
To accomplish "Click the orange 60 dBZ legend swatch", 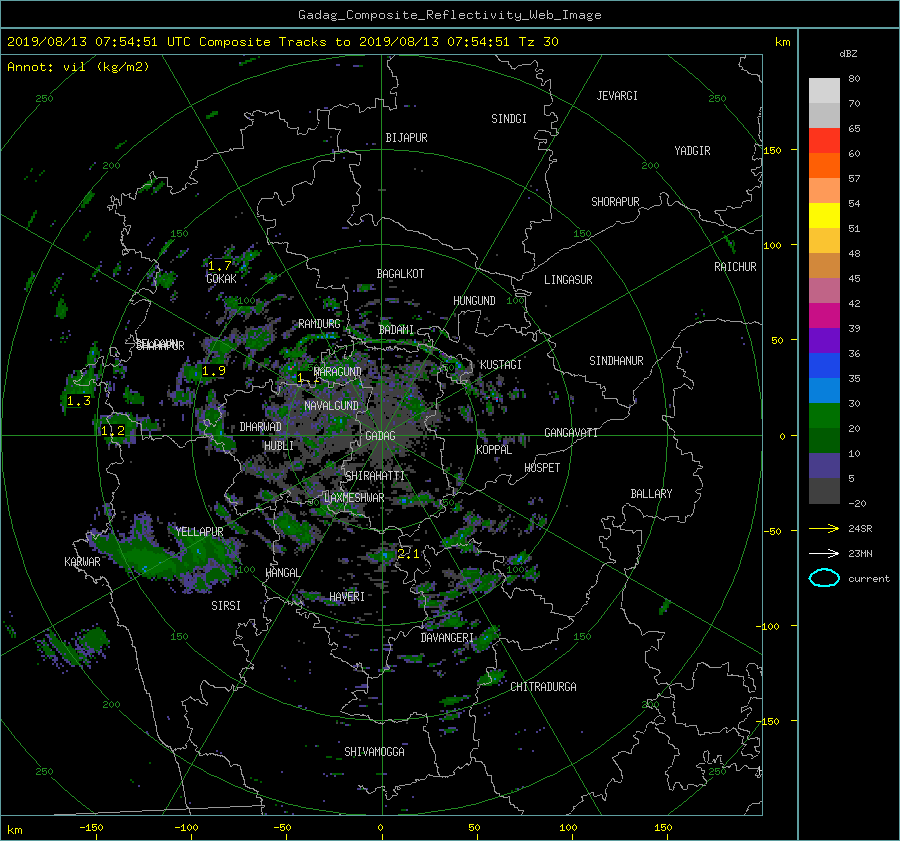I will click(824, 165).
